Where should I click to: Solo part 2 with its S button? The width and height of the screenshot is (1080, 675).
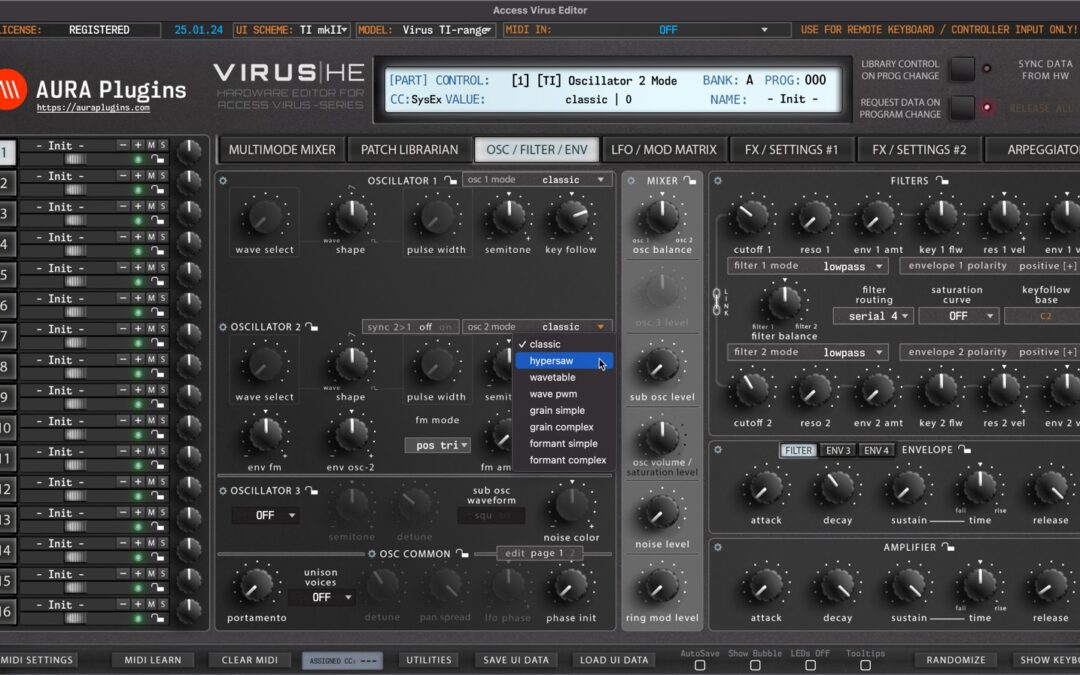pyautogui.click(x=164, y=177)
